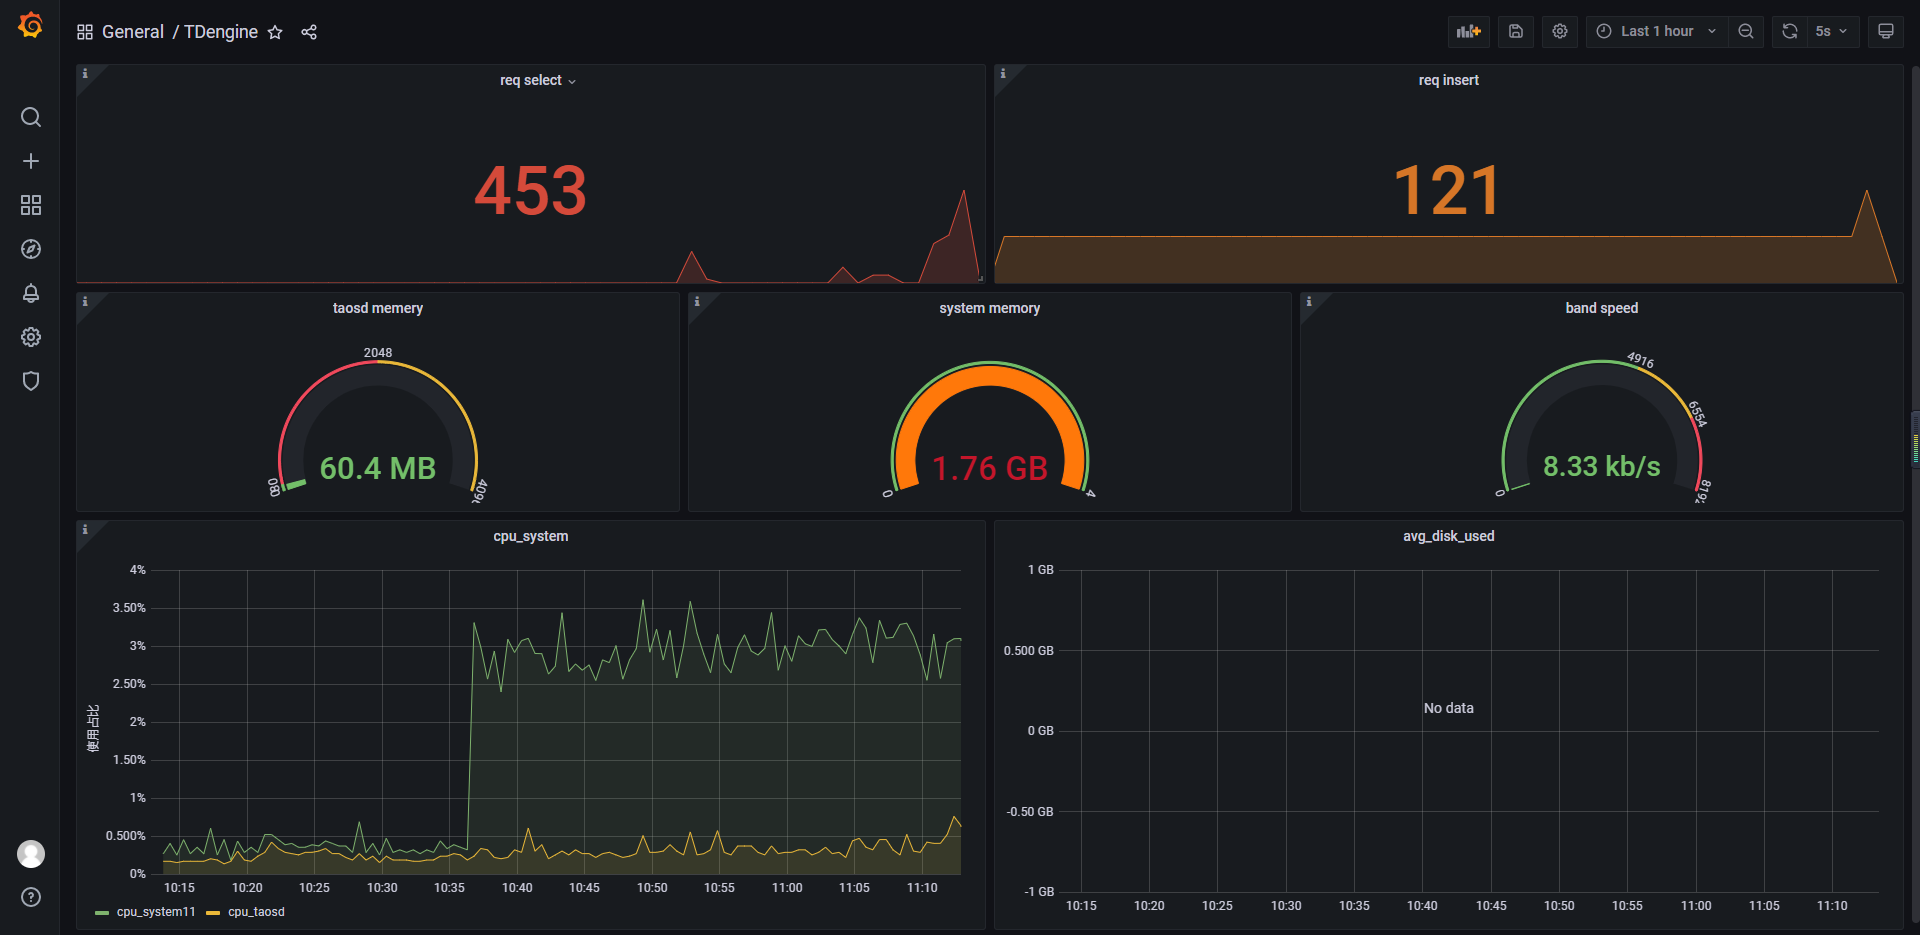The width and height of the screenshot is (1920, 935).
Task: Show info for req select panel
Action: pyautogui.click(x=85, y=73)
